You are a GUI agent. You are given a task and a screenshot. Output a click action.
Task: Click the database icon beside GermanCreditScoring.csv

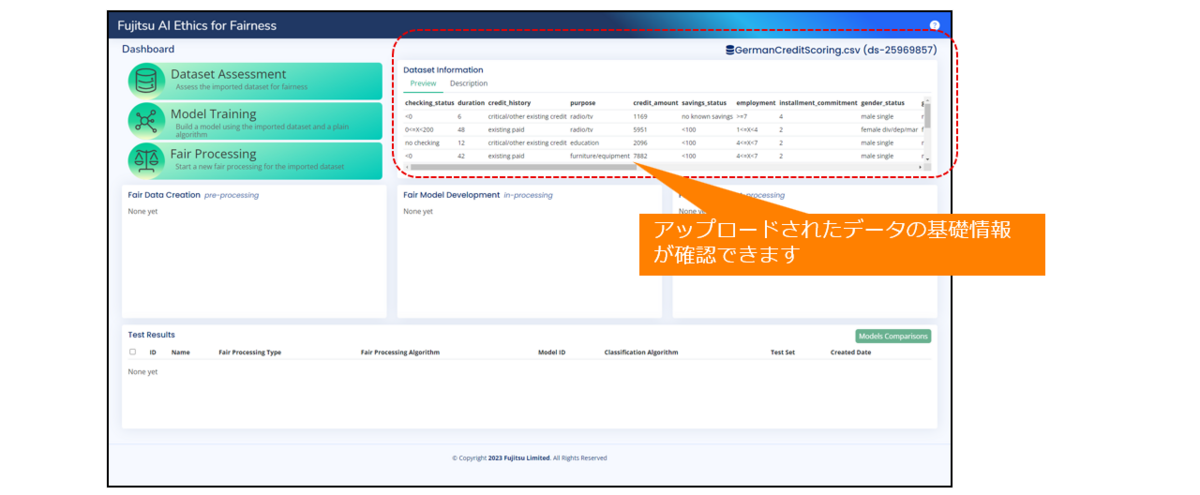729,49
